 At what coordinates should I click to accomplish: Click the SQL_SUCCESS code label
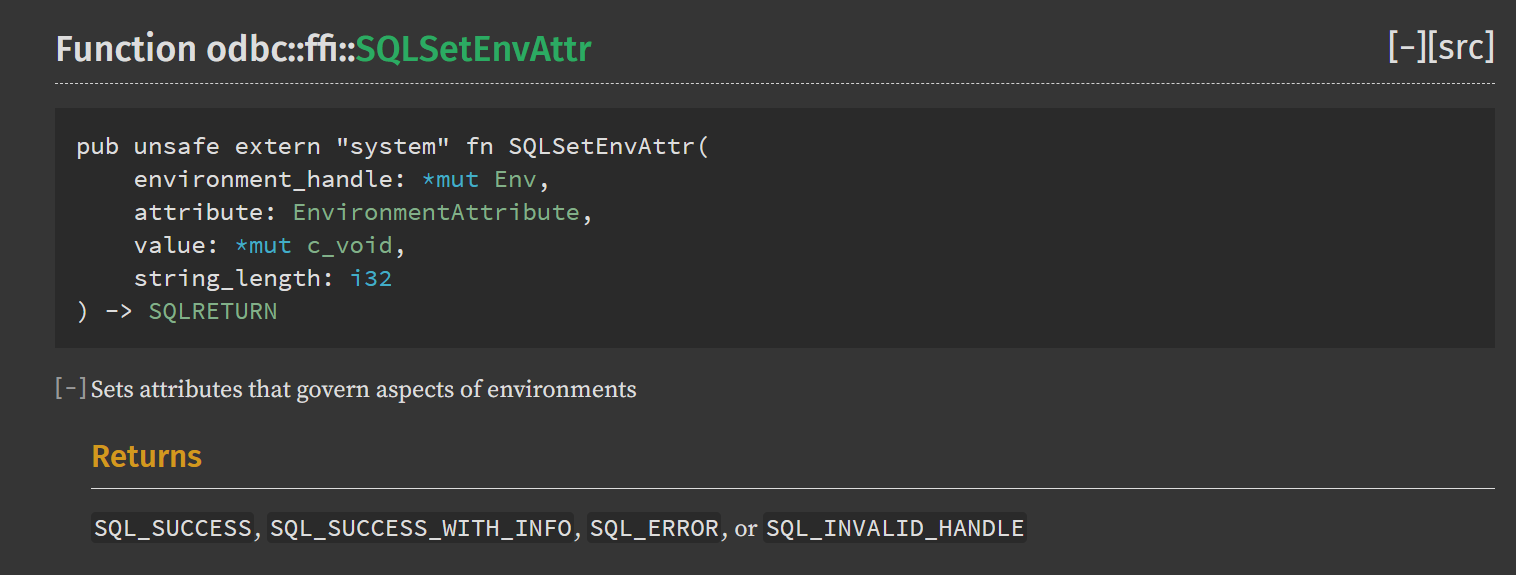172,528
